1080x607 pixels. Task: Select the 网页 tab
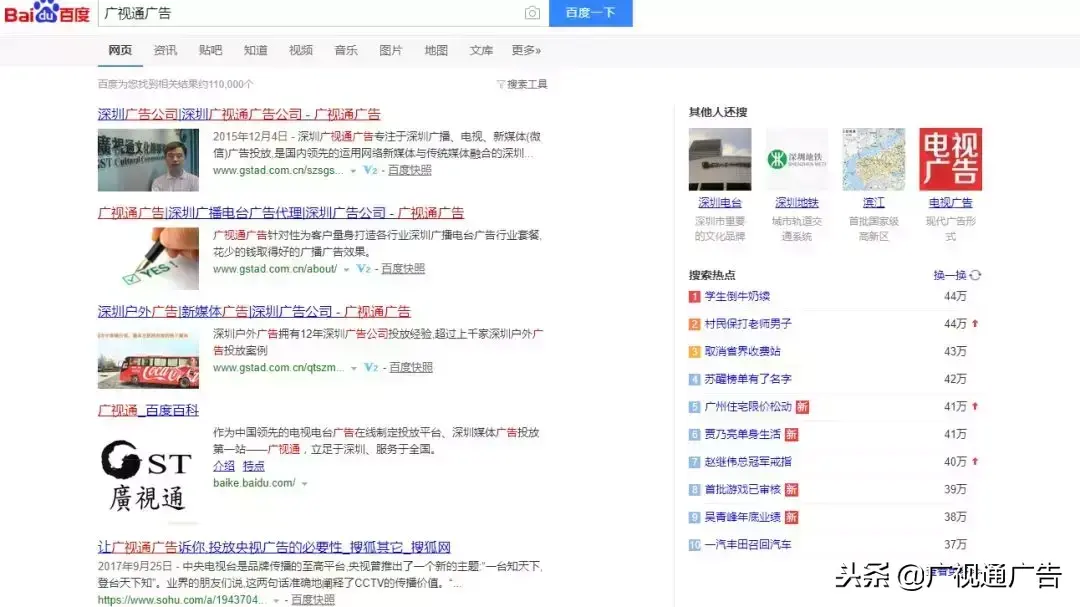click(x=120, y=50)
